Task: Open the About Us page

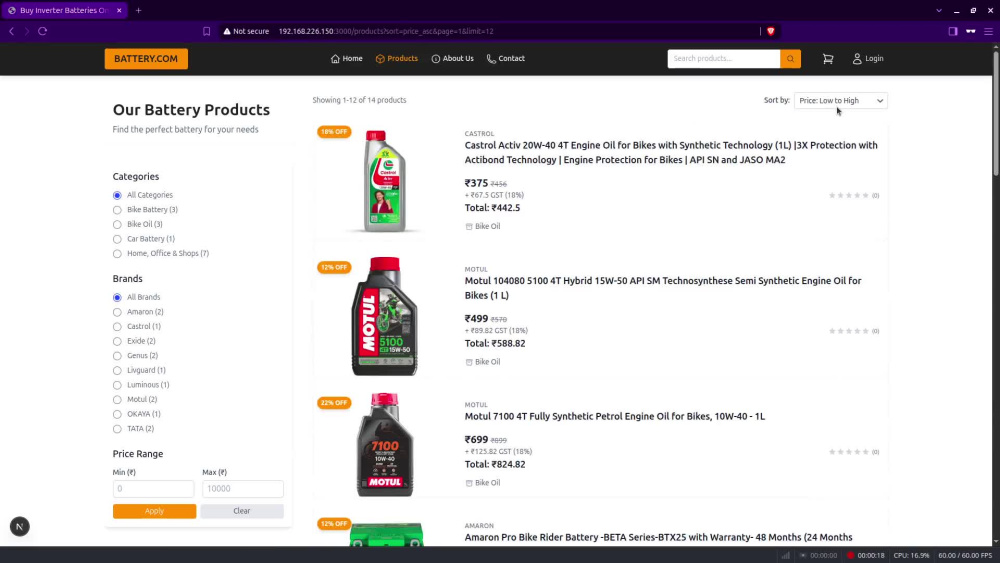Action: click(x=452, y=59)
